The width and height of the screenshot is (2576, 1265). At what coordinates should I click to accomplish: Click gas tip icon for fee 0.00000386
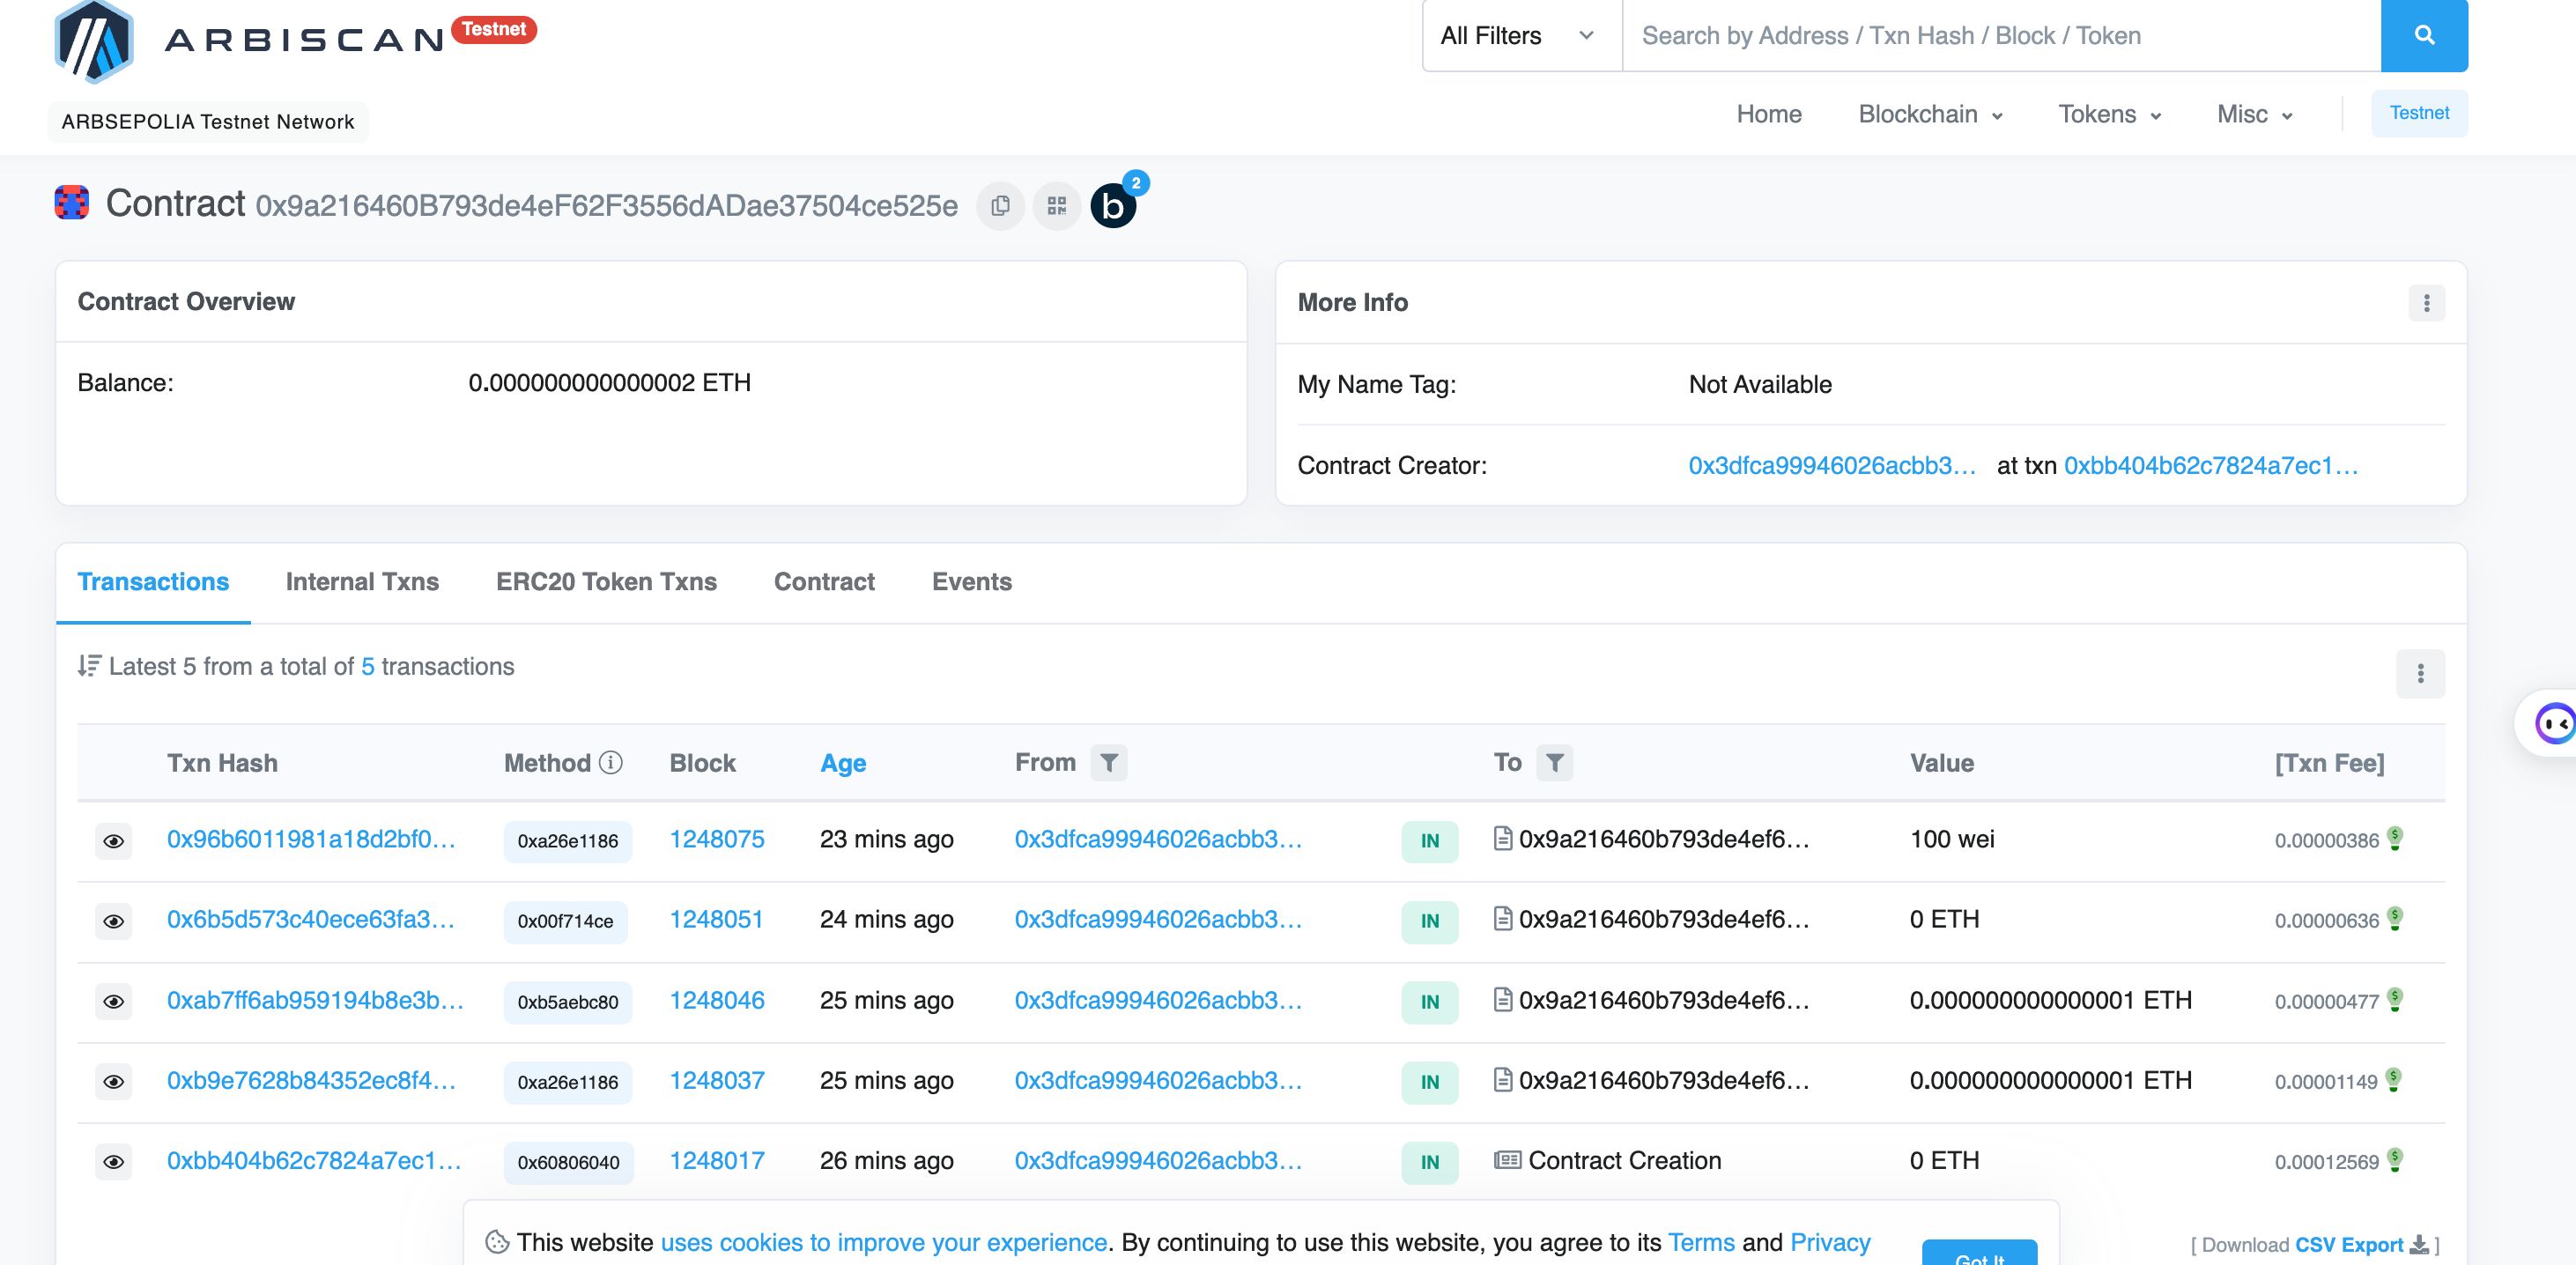(2395, 837)
